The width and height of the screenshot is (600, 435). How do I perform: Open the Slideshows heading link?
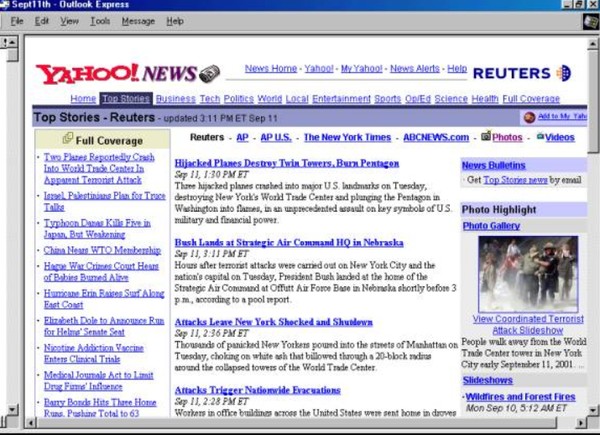(488, 380)
